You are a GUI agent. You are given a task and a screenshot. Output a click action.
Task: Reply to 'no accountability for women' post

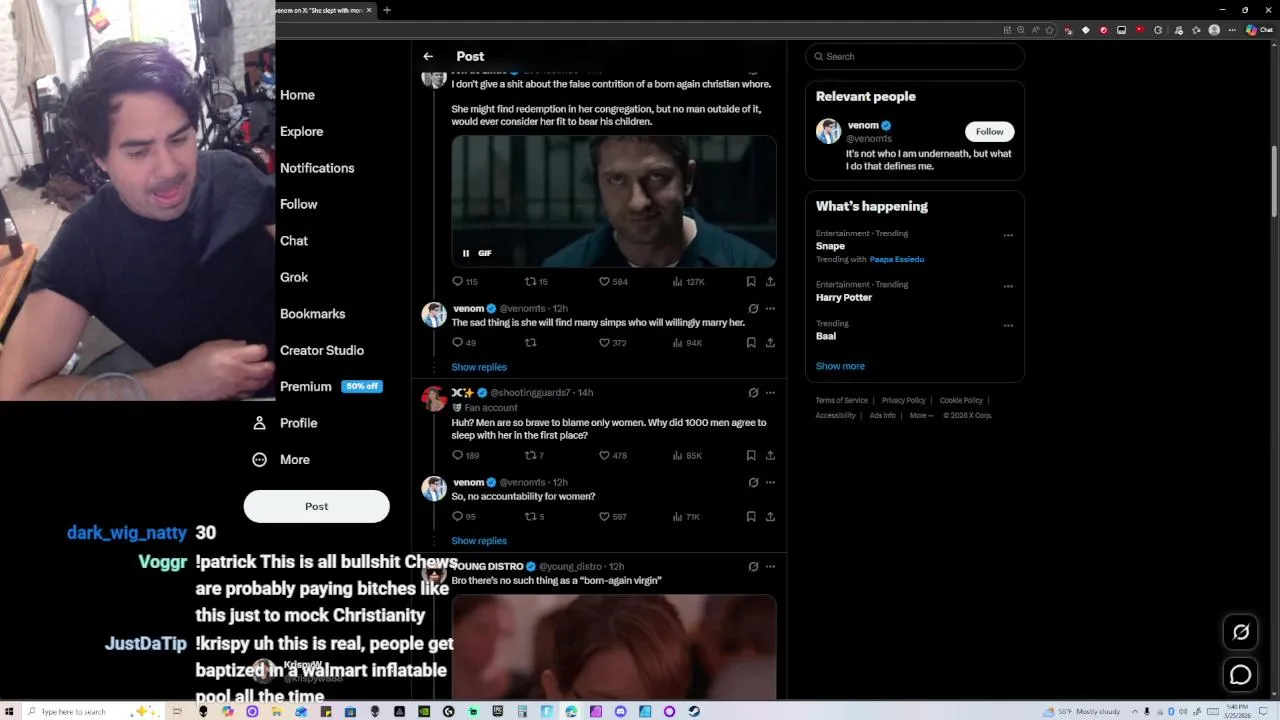point(464,517)
